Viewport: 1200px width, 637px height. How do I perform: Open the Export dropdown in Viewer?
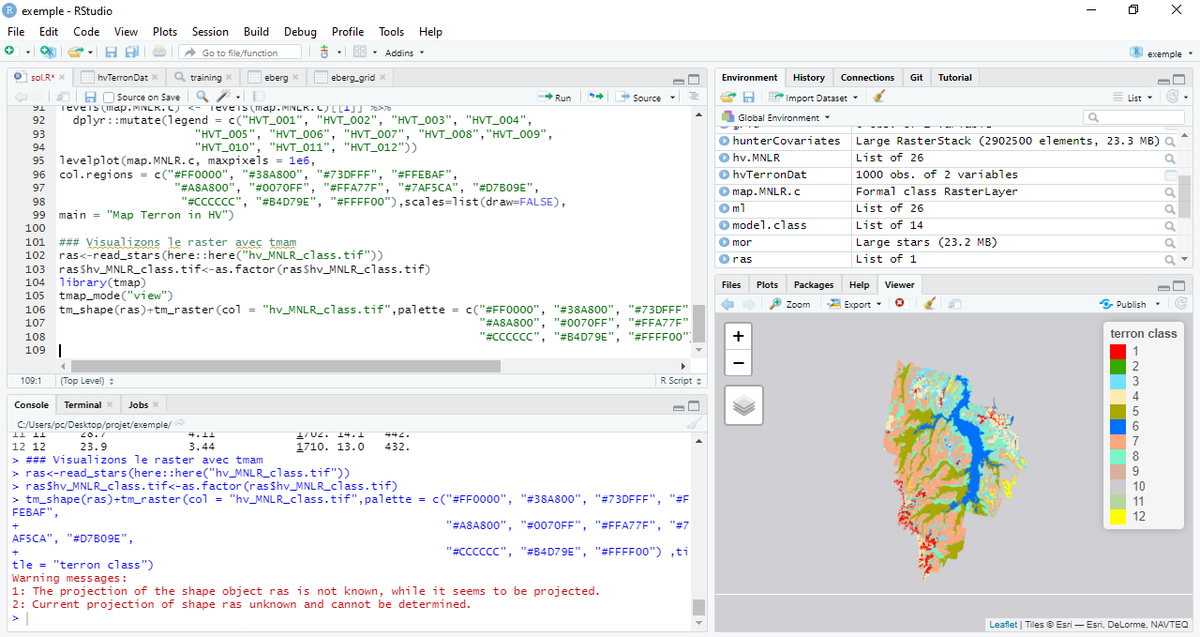click(857, 304)
